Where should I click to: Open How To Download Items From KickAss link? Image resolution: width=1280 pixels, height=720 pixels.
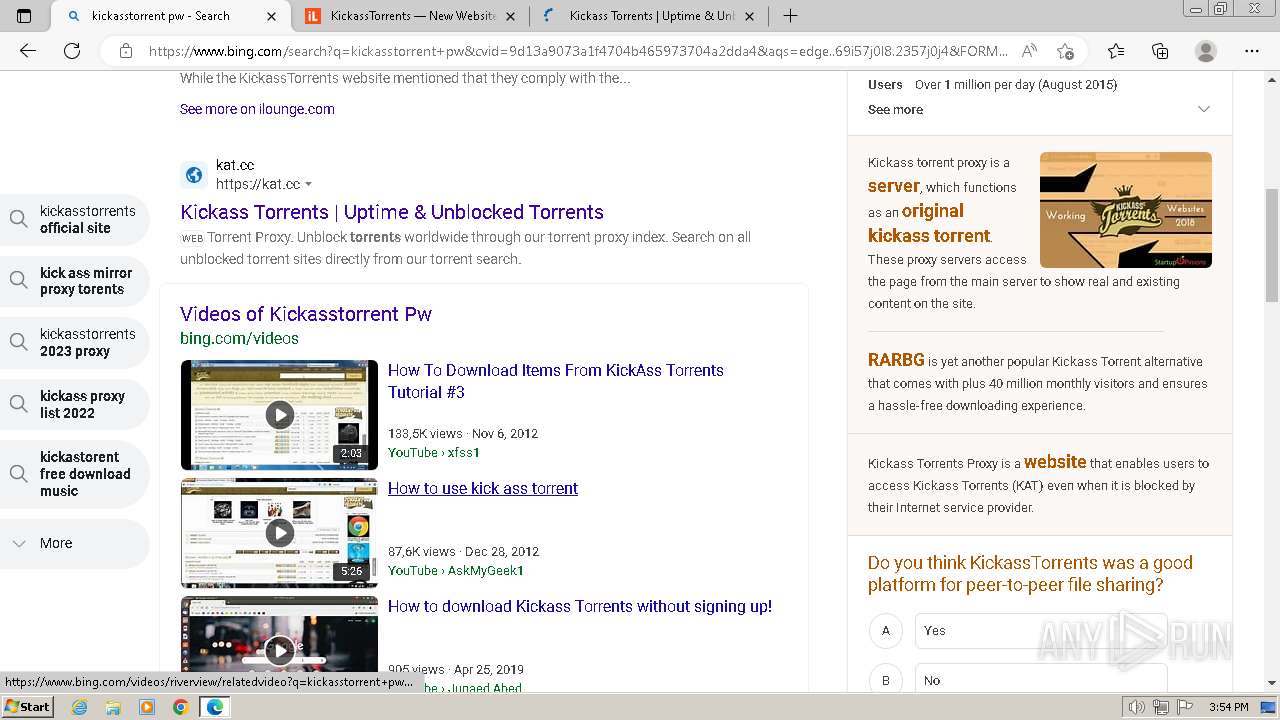tap(556, 381)
